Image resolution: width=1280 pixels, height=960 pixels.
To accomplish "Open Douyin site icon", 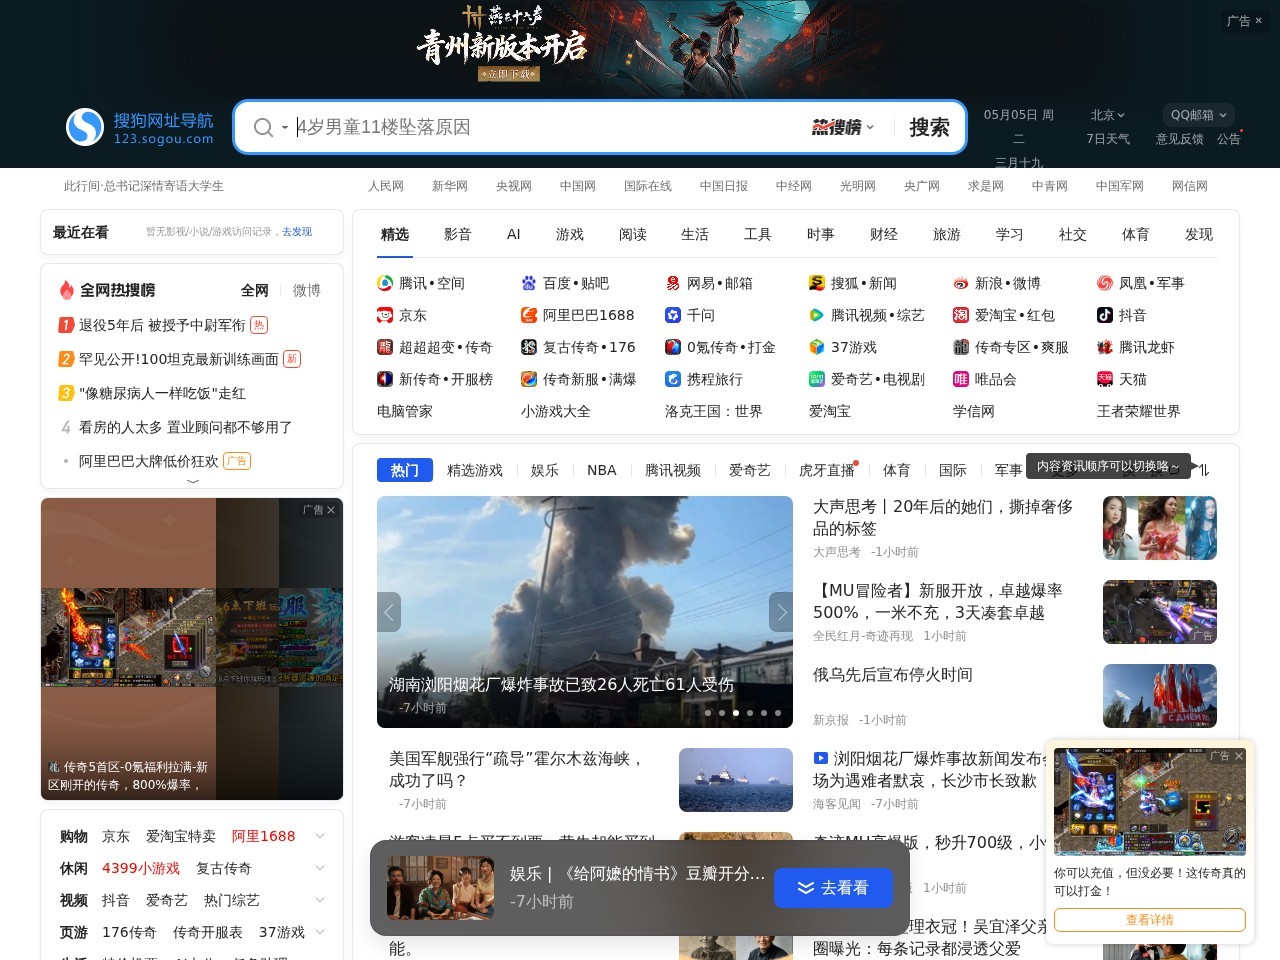I will [1105, 315].
